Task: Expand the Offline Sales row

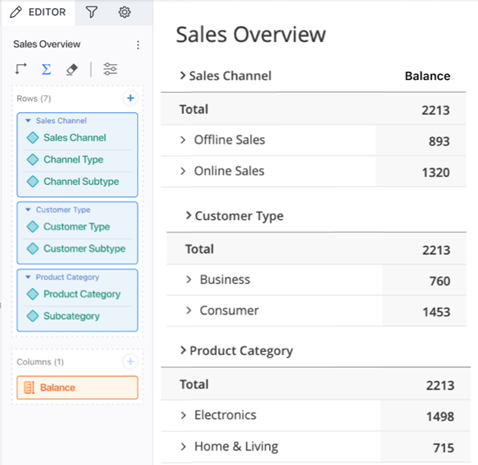Action: (x=183, y=140)
